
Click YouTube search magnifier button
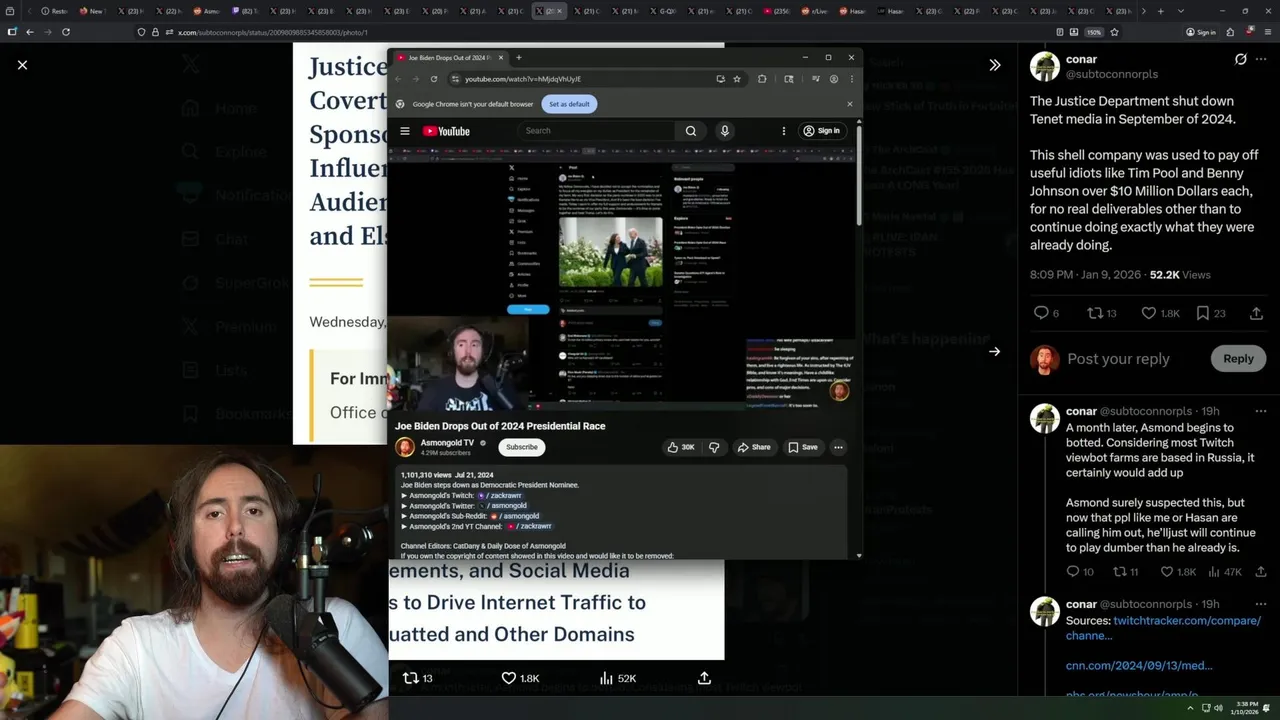690,131
